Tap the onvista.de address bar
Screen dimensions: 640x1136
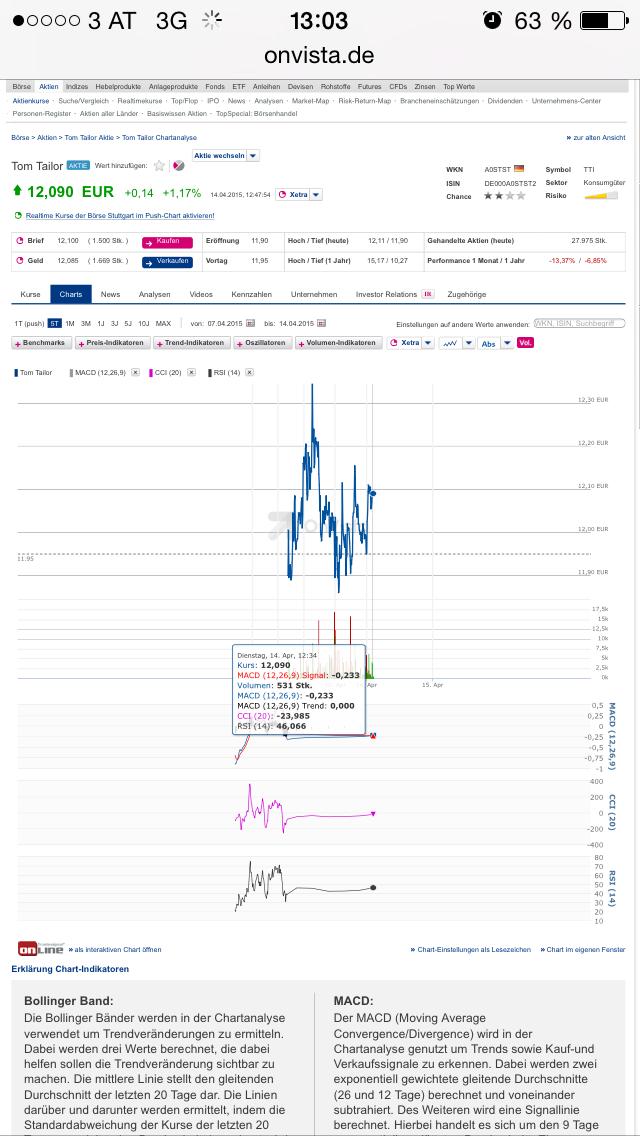pyautogui.click(x=320, y=55)
